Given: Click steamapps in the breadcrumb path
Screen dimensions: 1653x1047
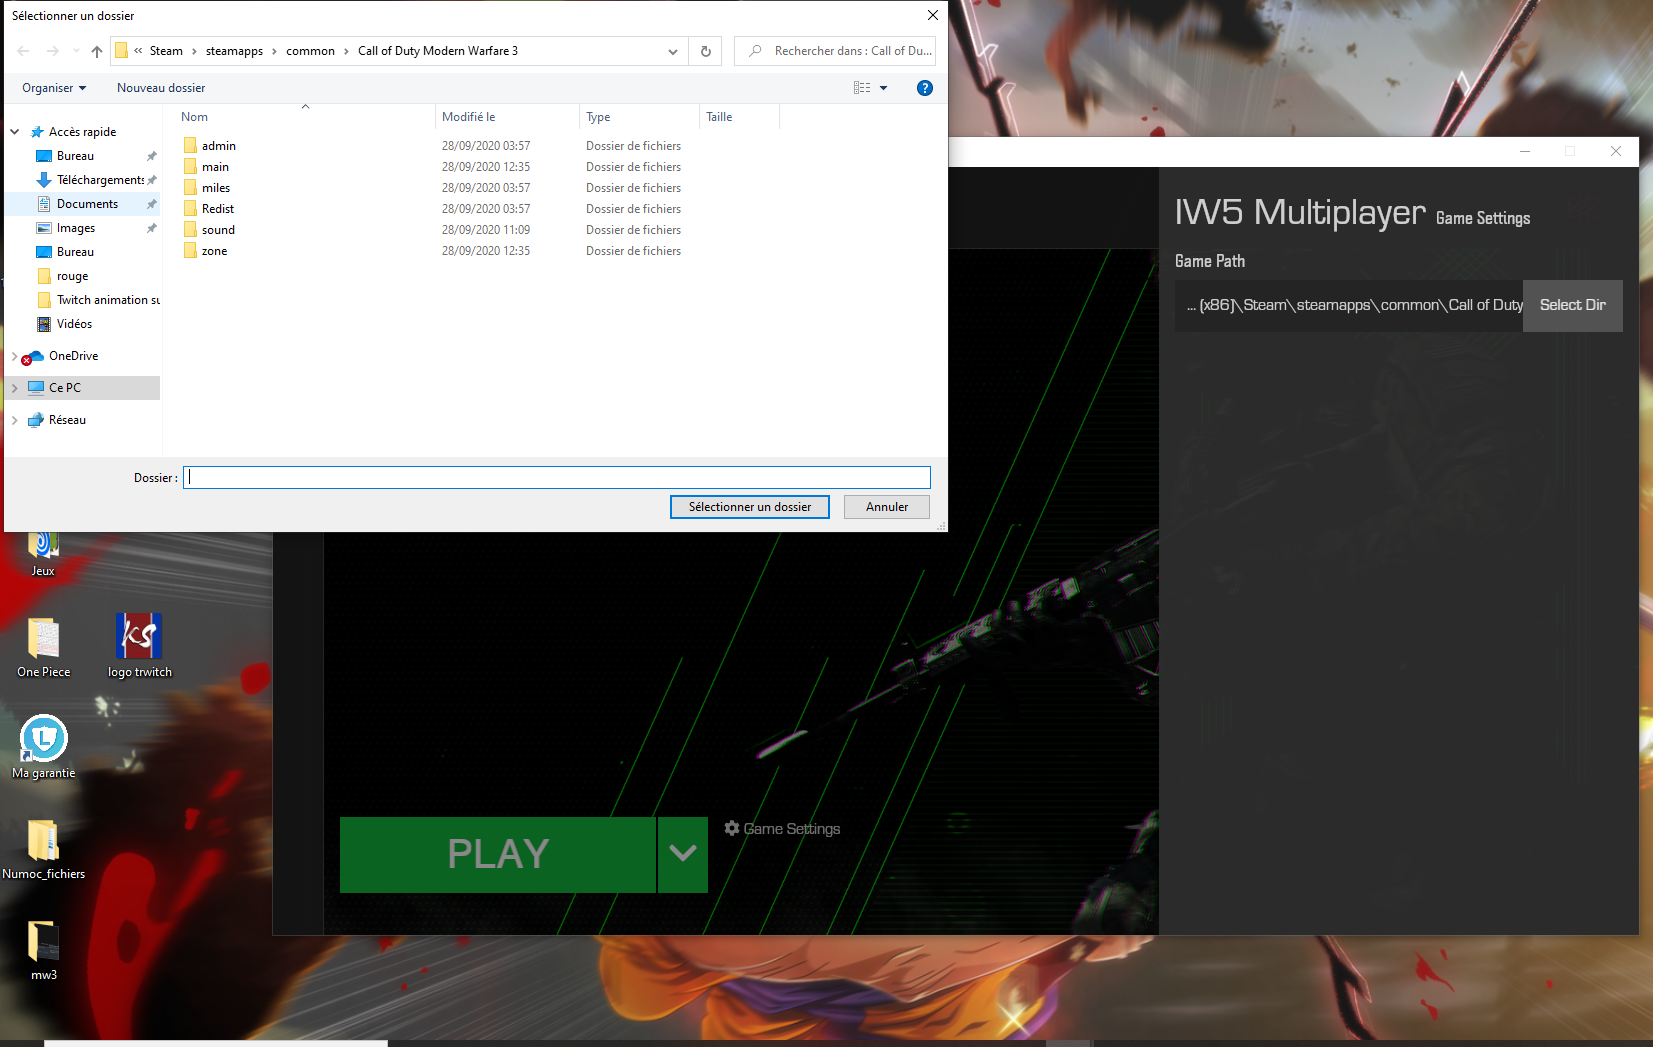Looking at the screenshot, I should pos(234,51).
